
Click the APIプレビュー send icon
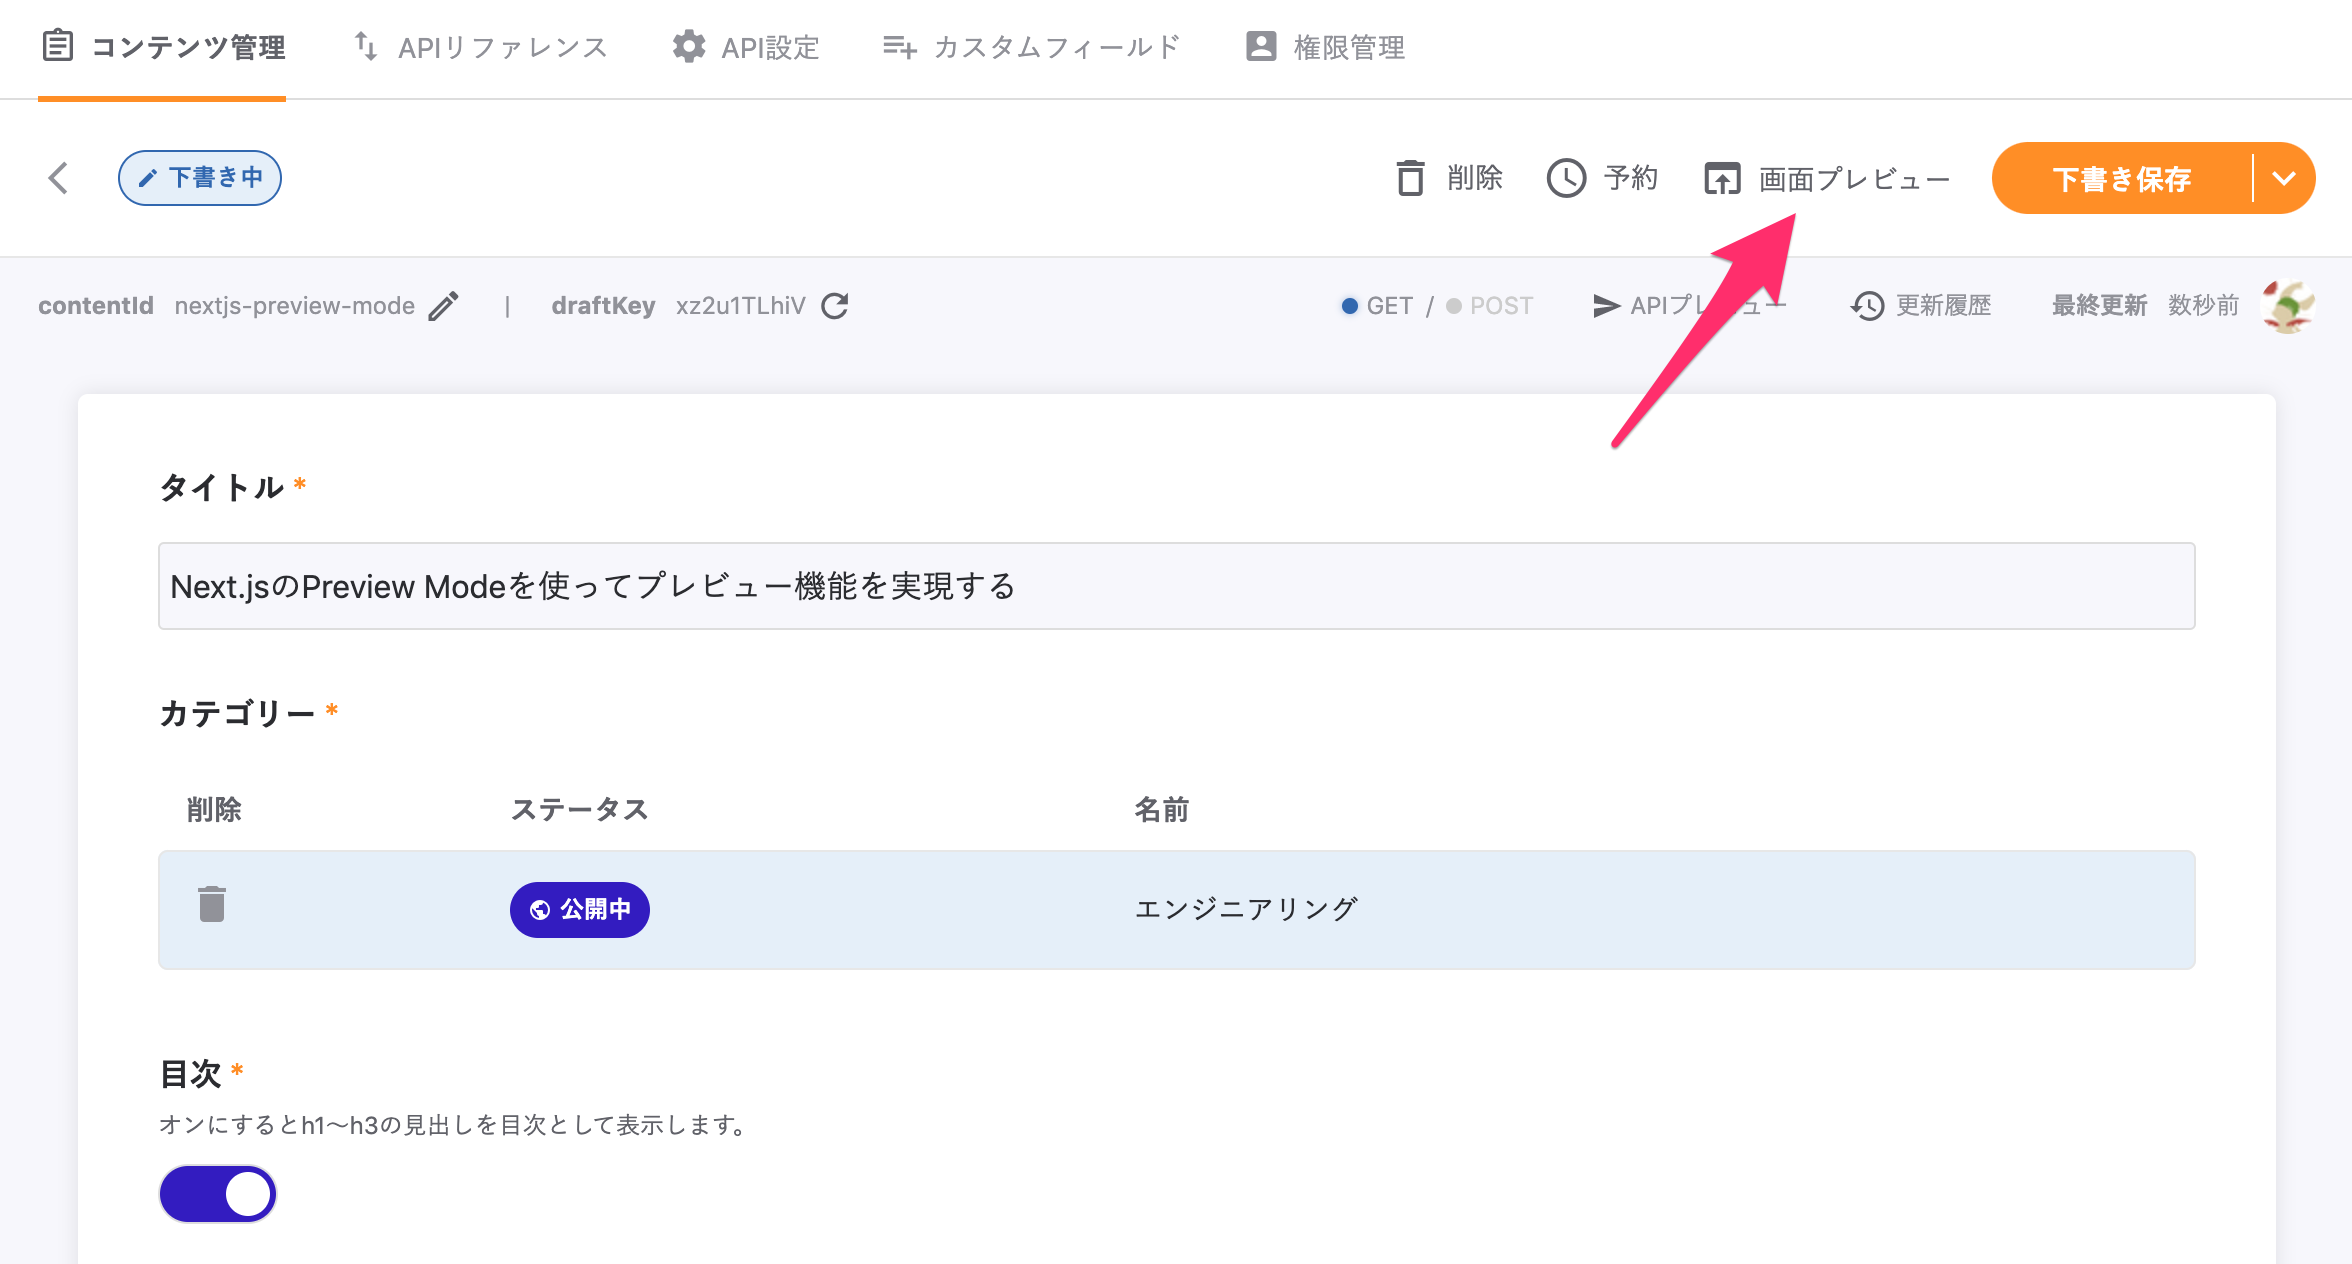[x=1606, y=306]
